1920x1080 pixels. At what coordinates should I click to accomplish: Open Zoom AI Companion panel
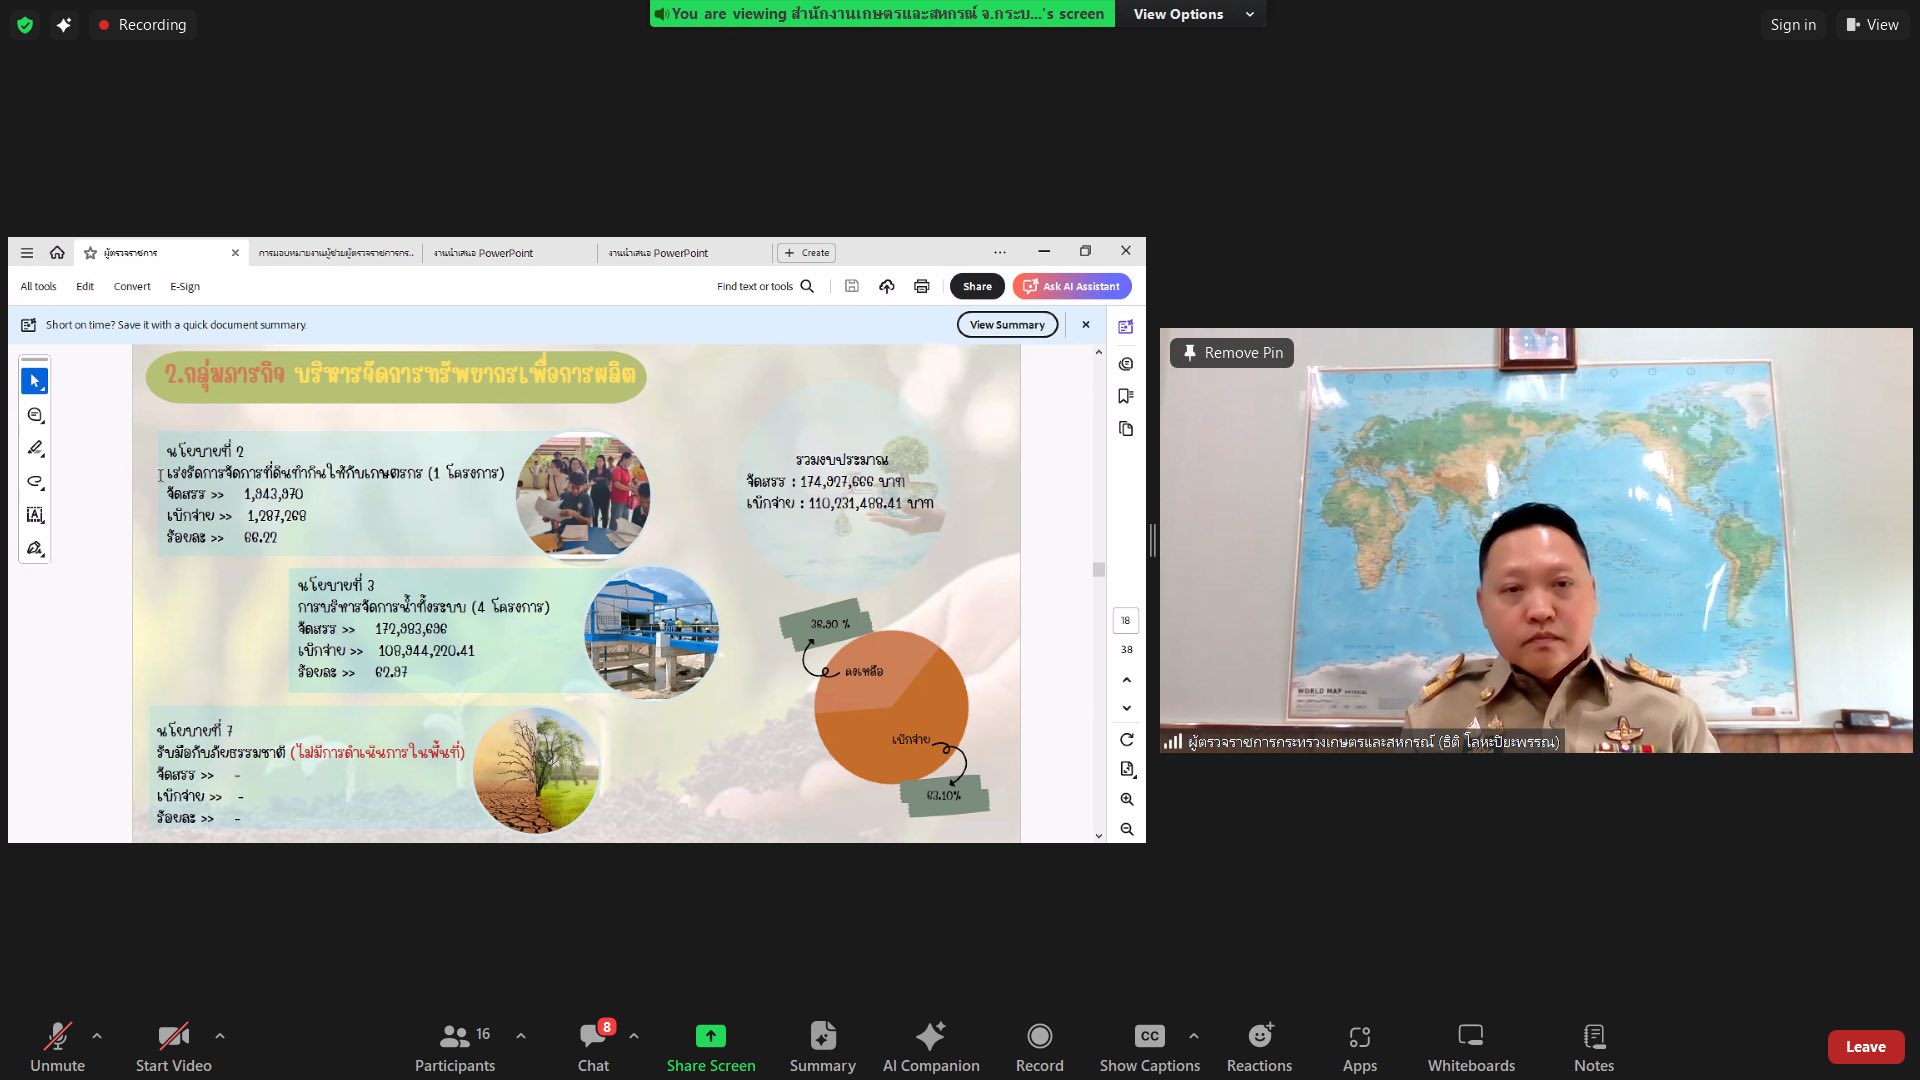point(930,1045)
